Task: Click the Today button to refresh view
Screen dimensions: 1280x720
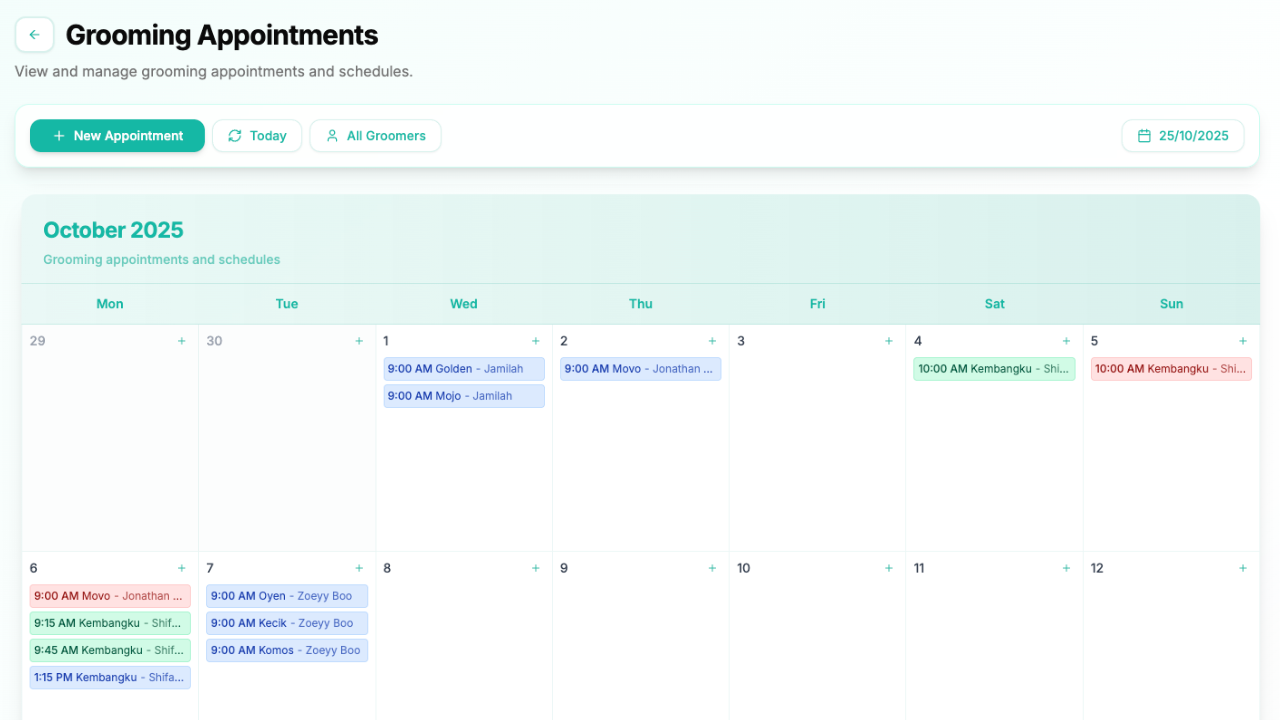Action: tap(257, 135)
